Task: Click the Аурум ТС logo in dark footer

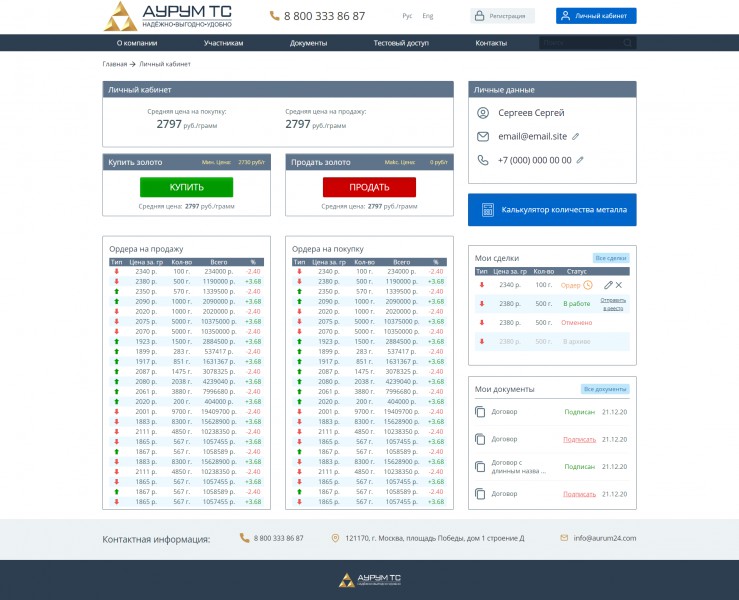Action: click(370, 580)
